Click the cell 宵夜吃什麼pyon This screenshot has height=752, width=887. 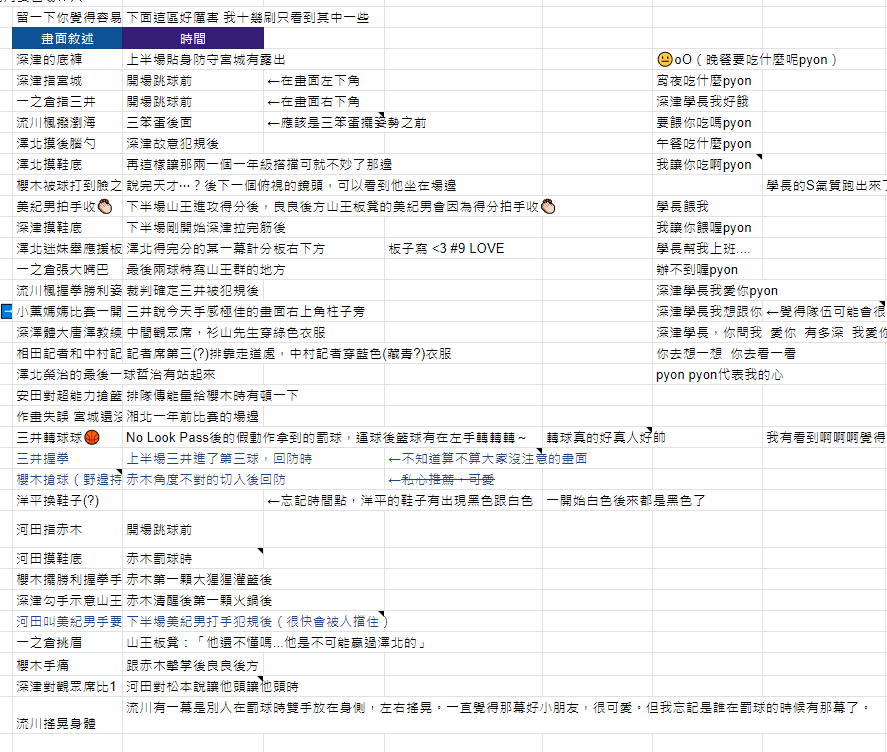click(707, 80)
